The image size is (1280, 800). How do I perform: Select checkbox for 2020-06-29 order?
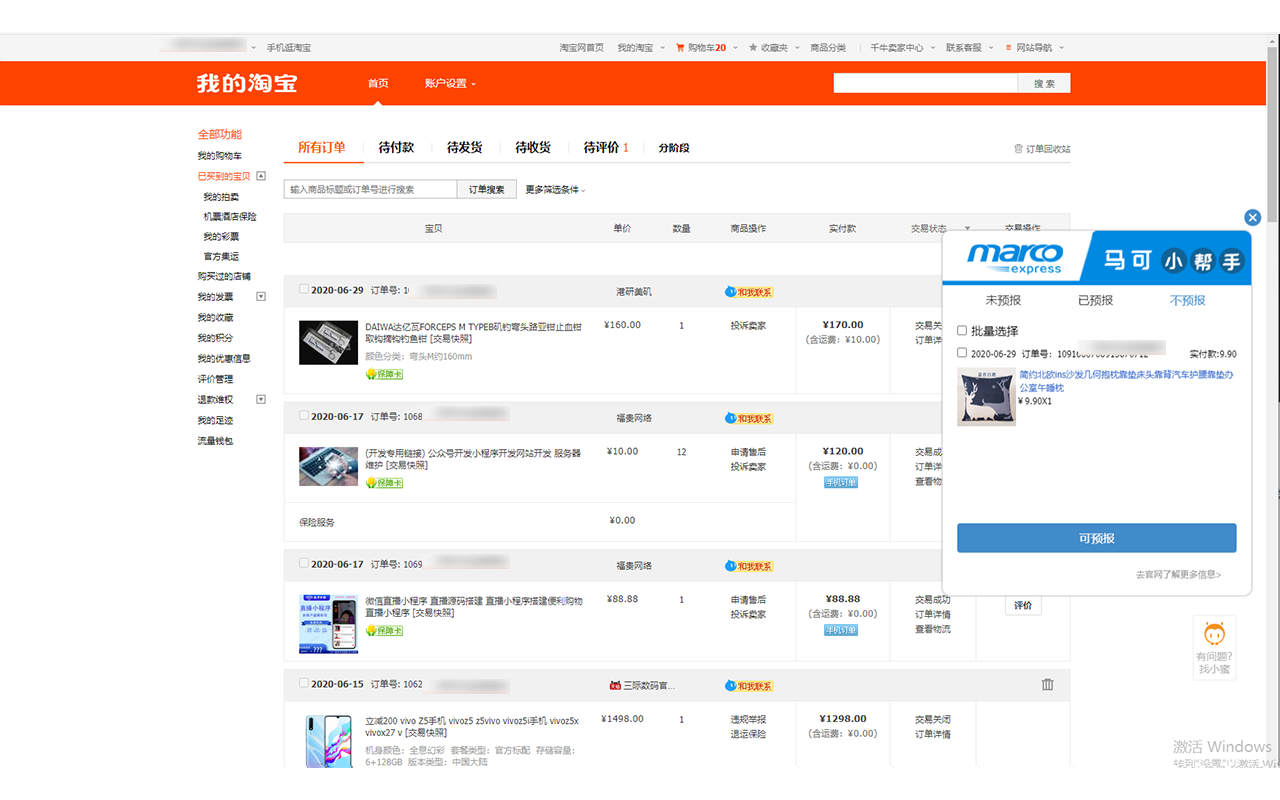304,289
